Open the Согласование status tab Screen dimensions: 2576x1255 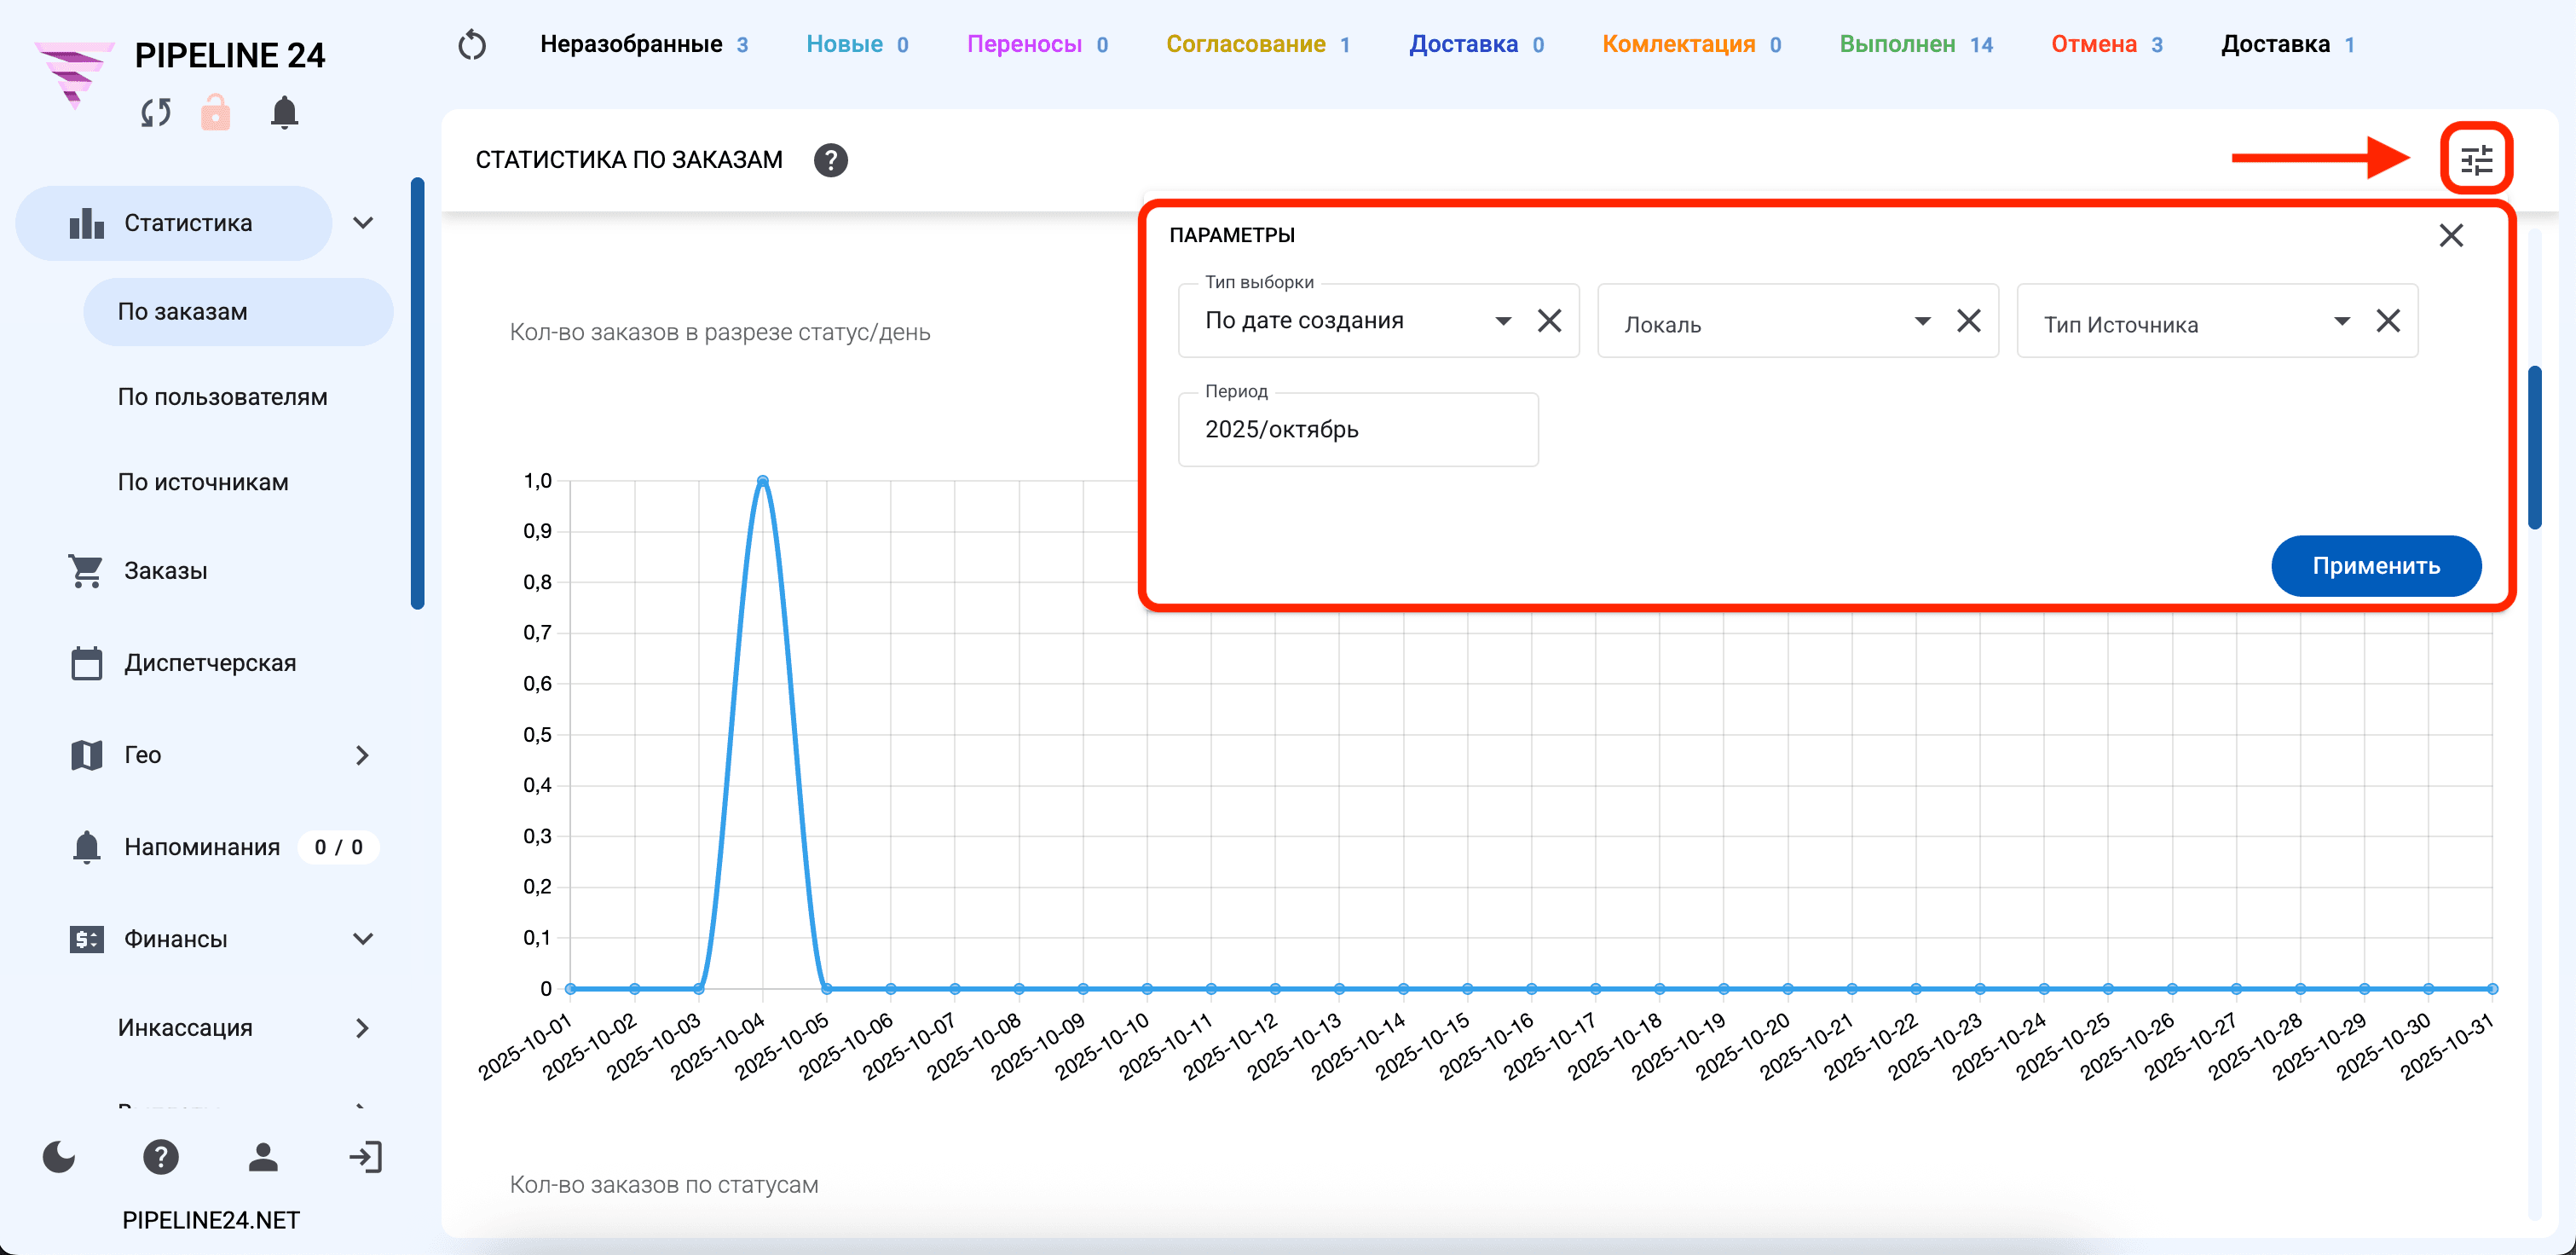(x=1258, y=45)
